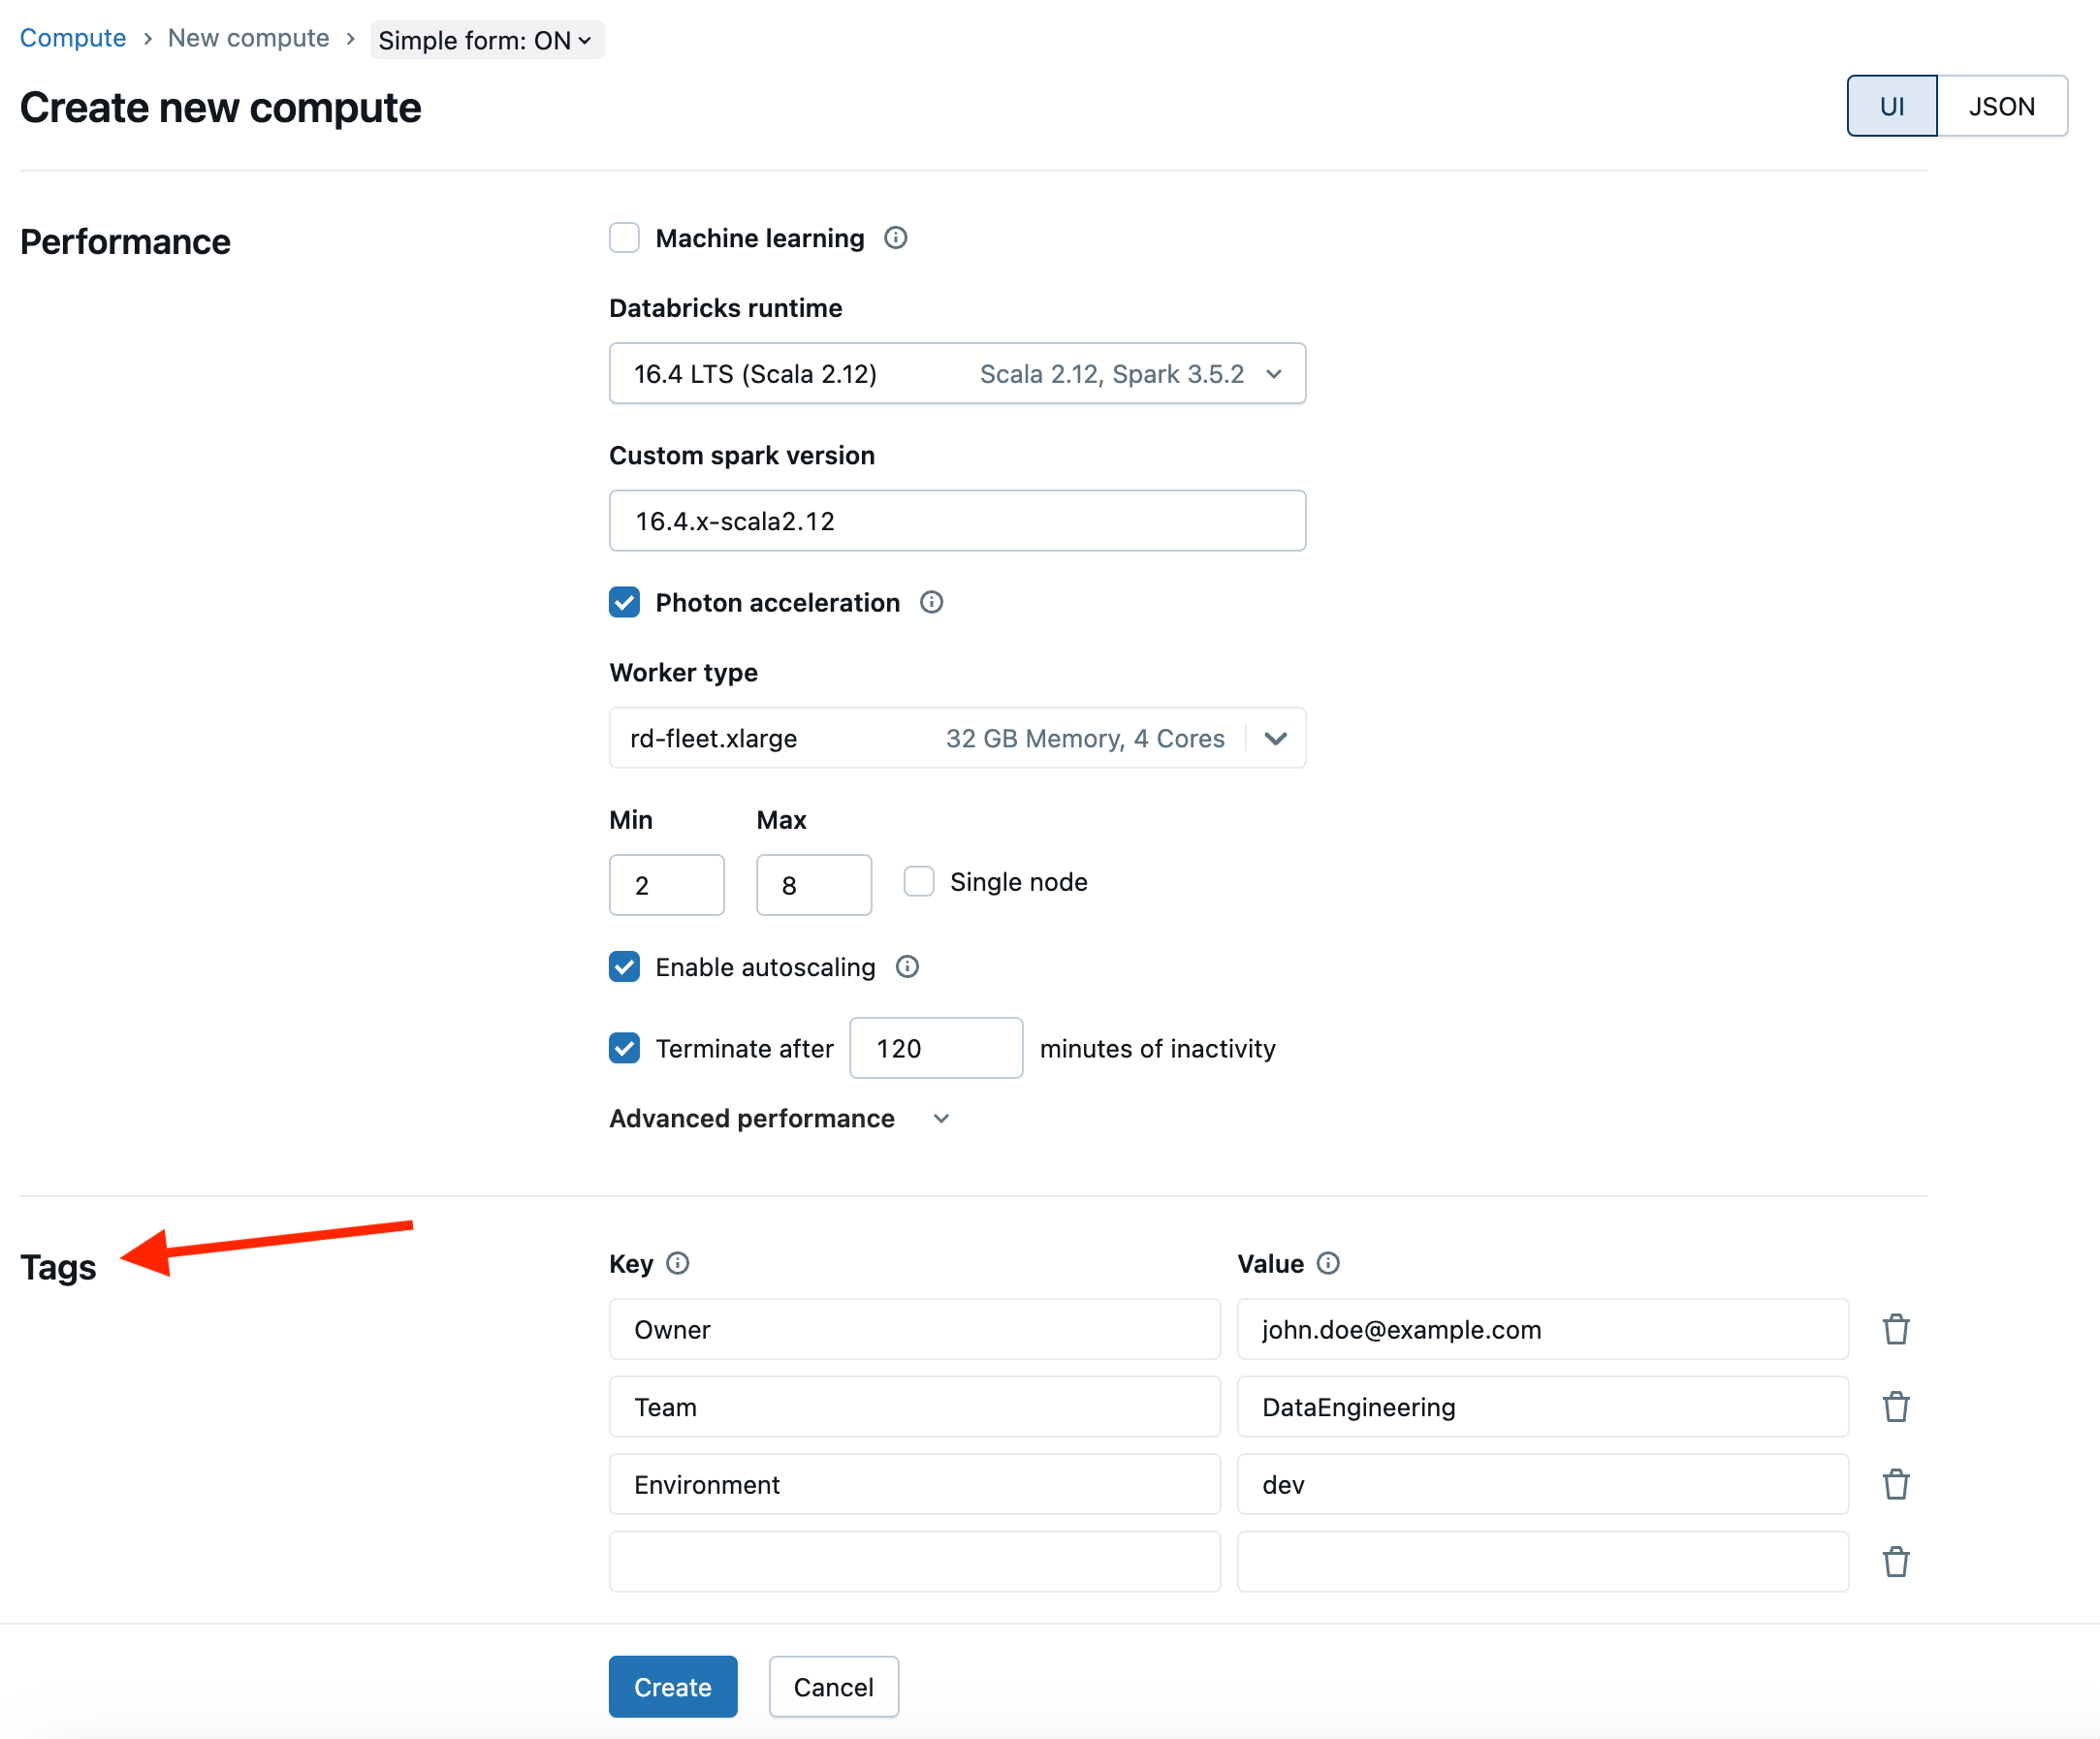Open the Databricks runtime dropdown
The image size is (2100, 1739).
(x=957, y=374)
